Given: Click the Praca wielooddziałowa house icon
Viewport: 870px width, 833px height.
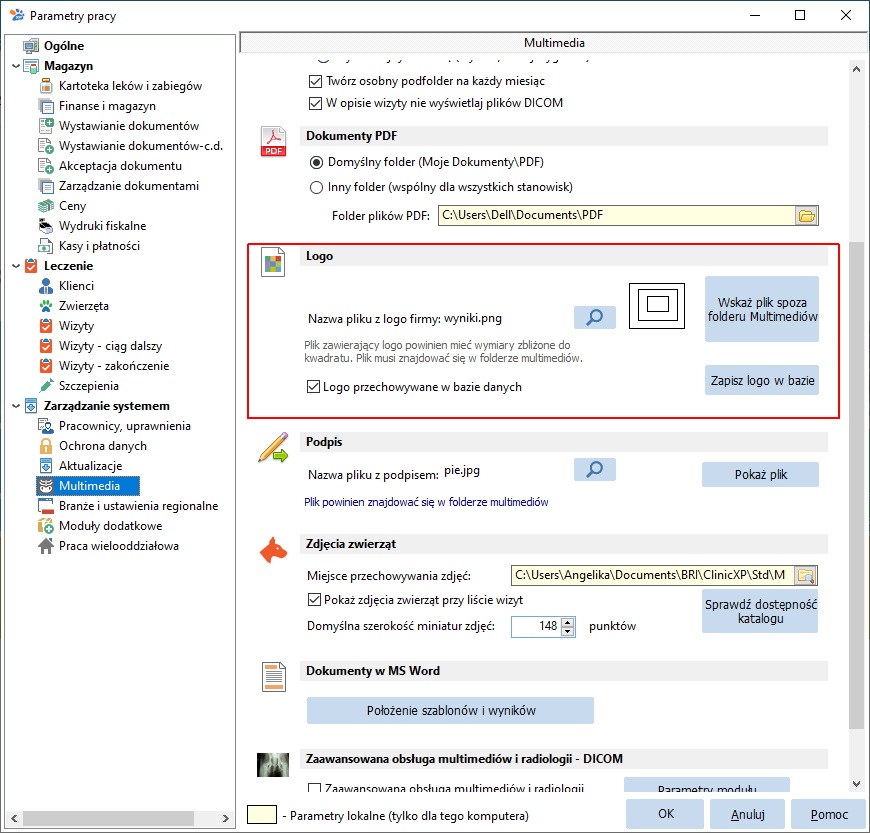Looking at the screenshot, I should [x=46, y=546].
